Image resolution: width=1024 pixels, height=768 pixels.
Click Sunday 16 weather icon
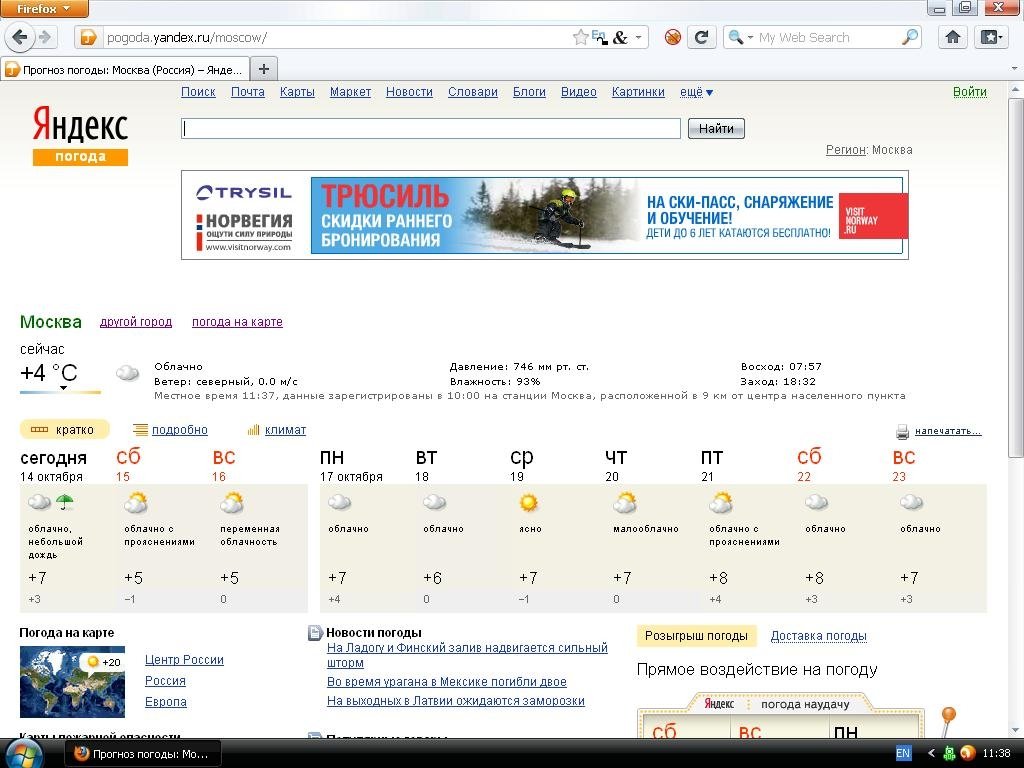tap(232, 504)
